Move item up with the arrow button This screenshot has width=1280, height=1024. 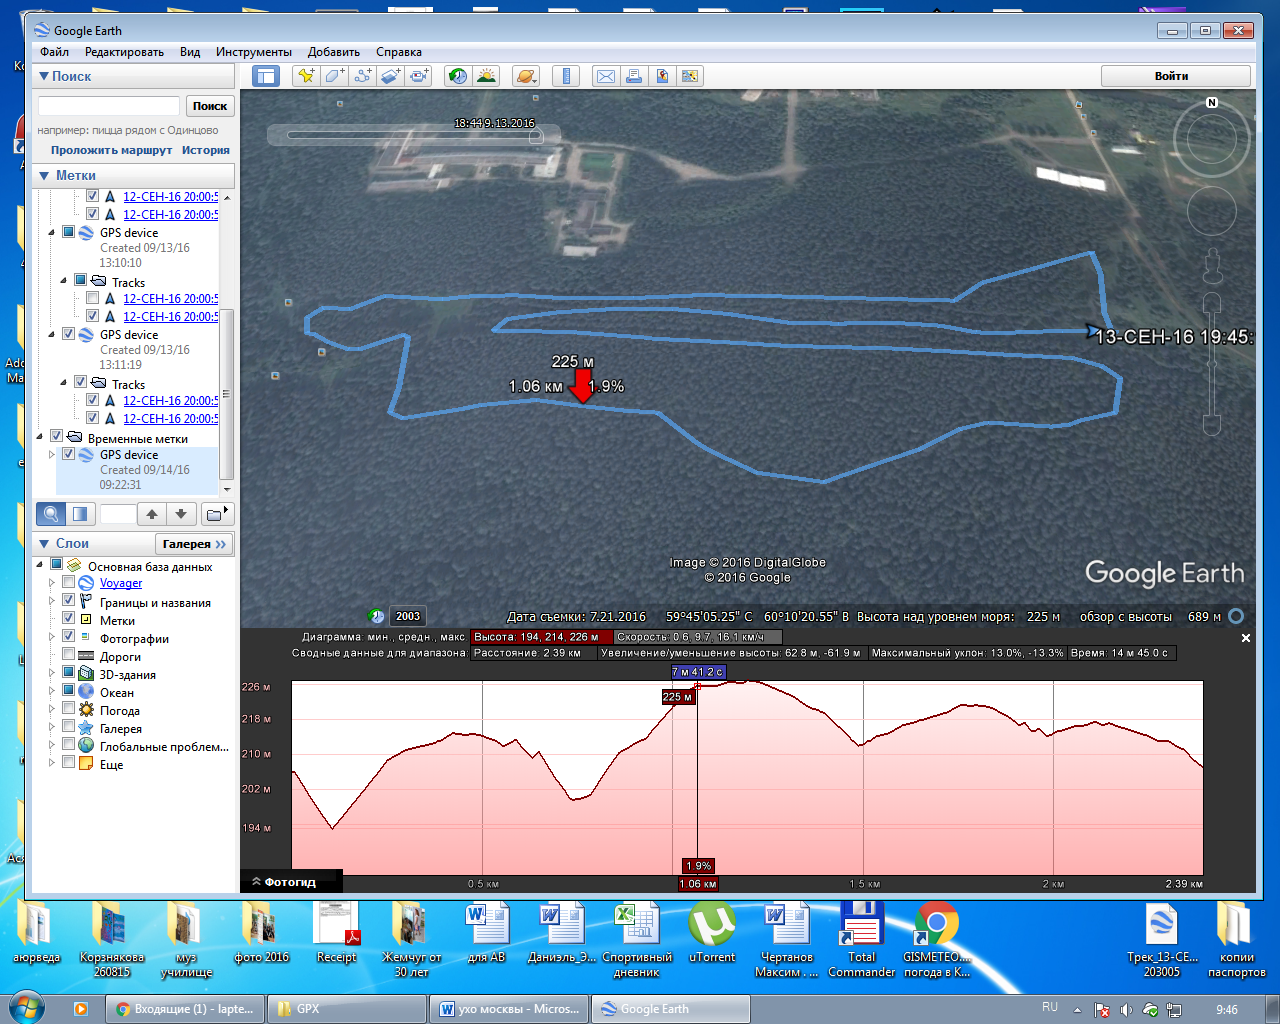[x=152, y=514]
